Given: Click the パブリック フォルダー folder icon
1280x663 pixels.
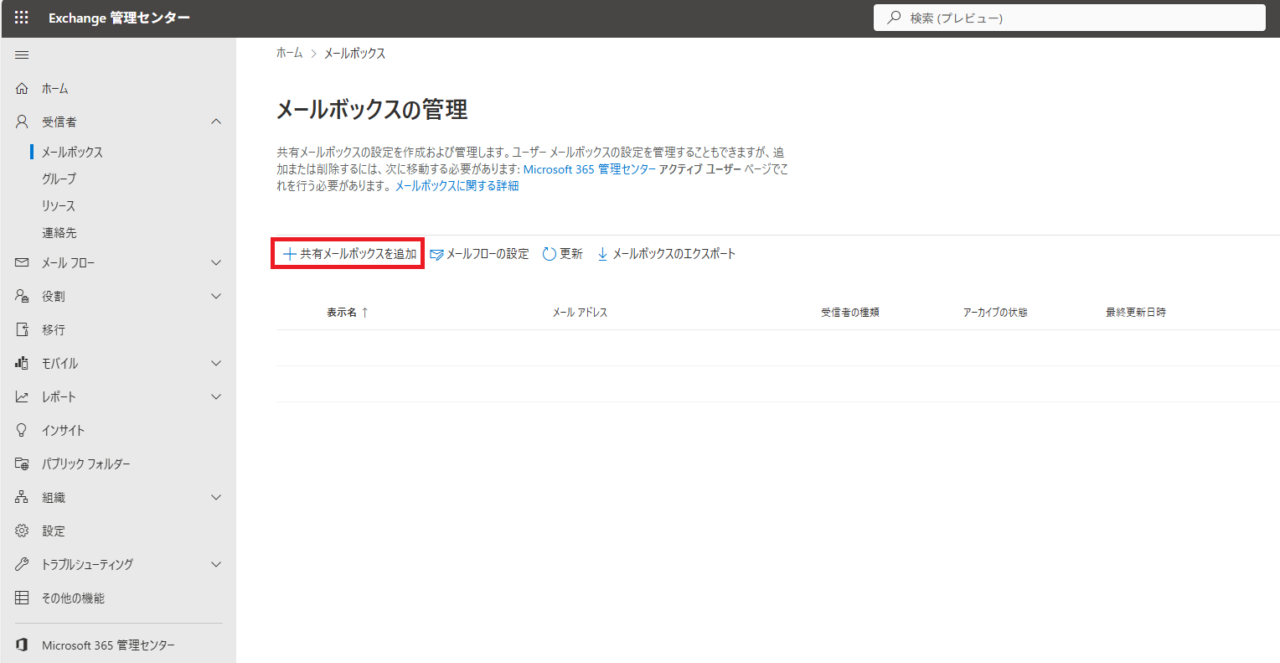Looking at the screenshot, I should pos(22,464).
